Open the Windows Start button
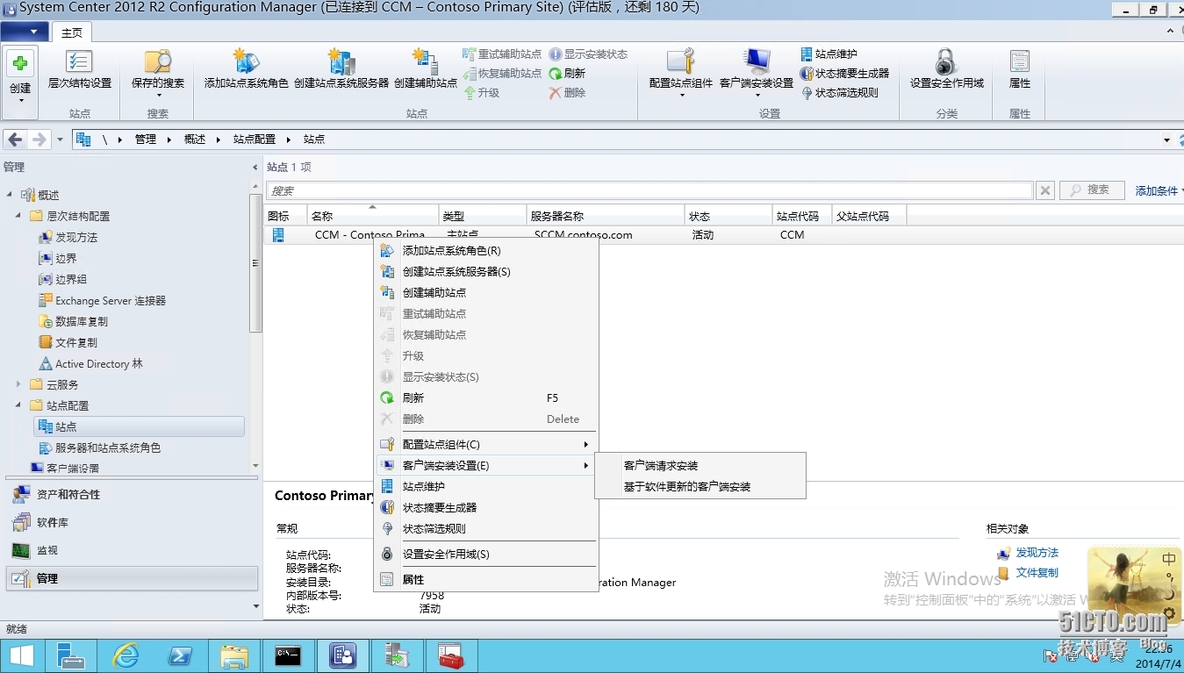This screenshot has height=673, width=1184. [22, 656]
